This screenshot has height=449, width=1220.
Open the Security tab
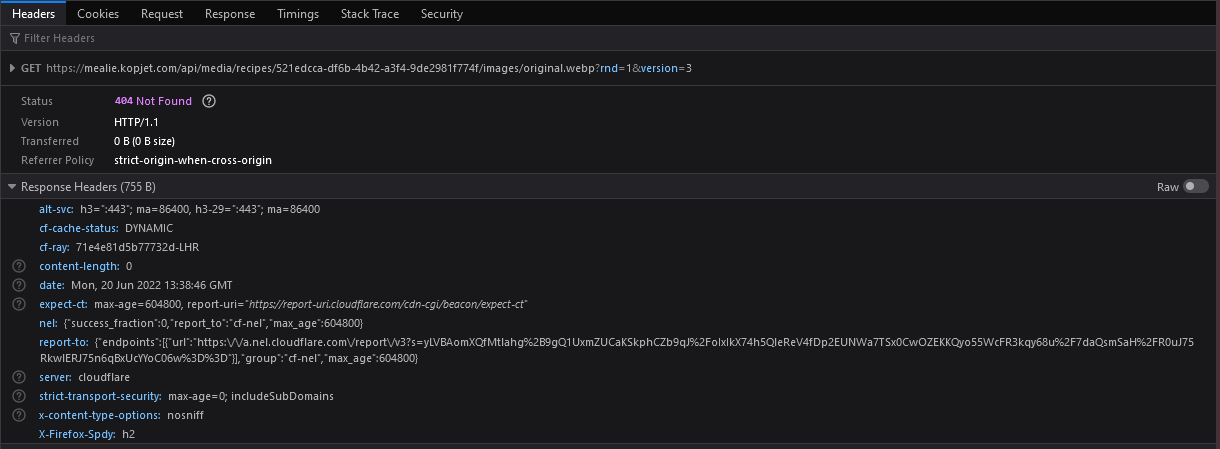point(441,14)
